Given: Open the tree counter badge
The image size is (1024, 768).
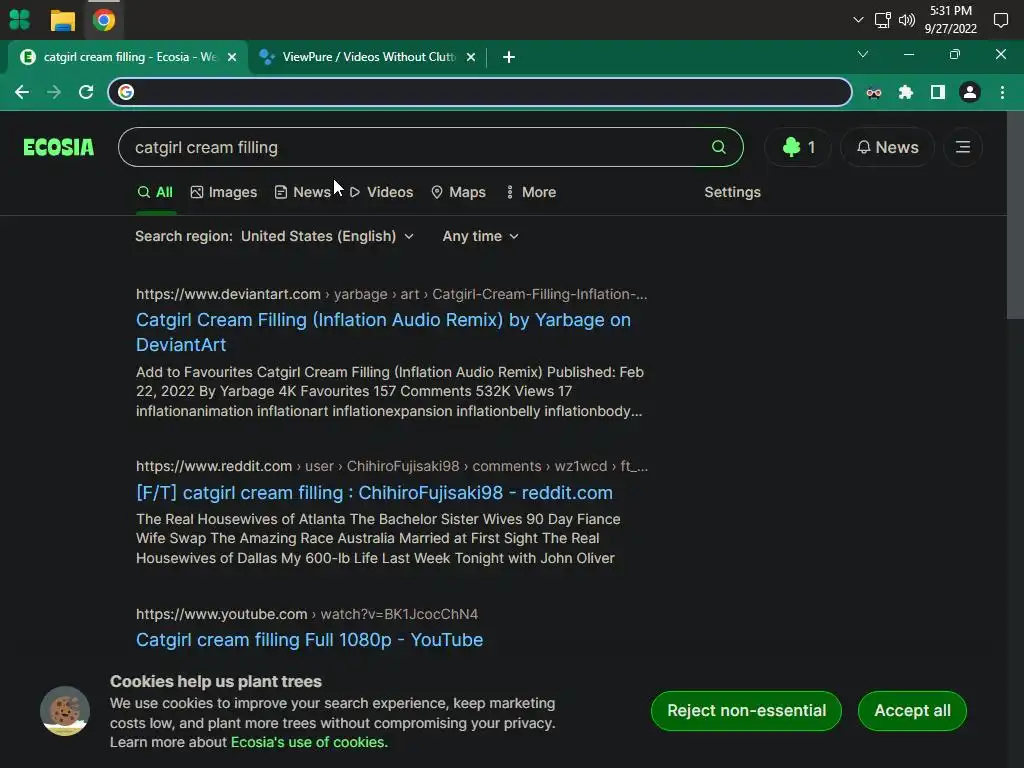Looking at the screenshot, I should 798,147.
